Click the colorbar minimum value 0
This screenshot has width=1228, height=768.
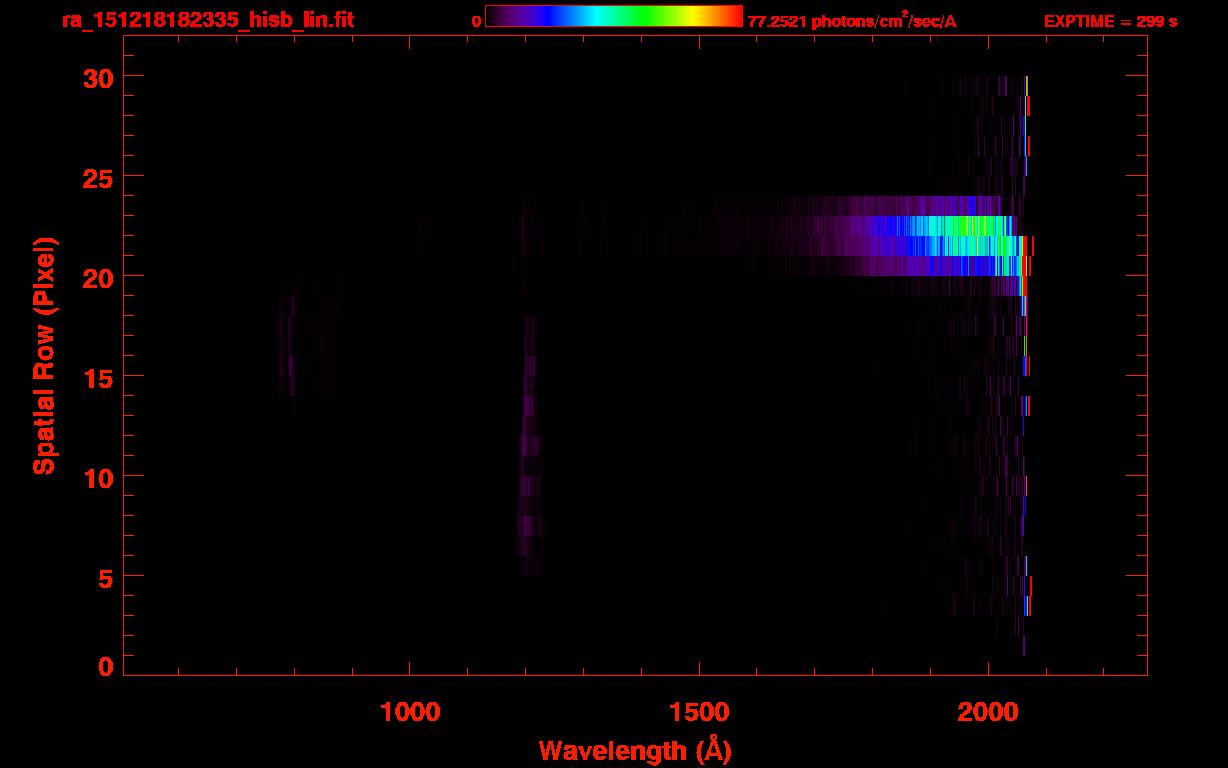pyautogui.click(x=477, y=21)
